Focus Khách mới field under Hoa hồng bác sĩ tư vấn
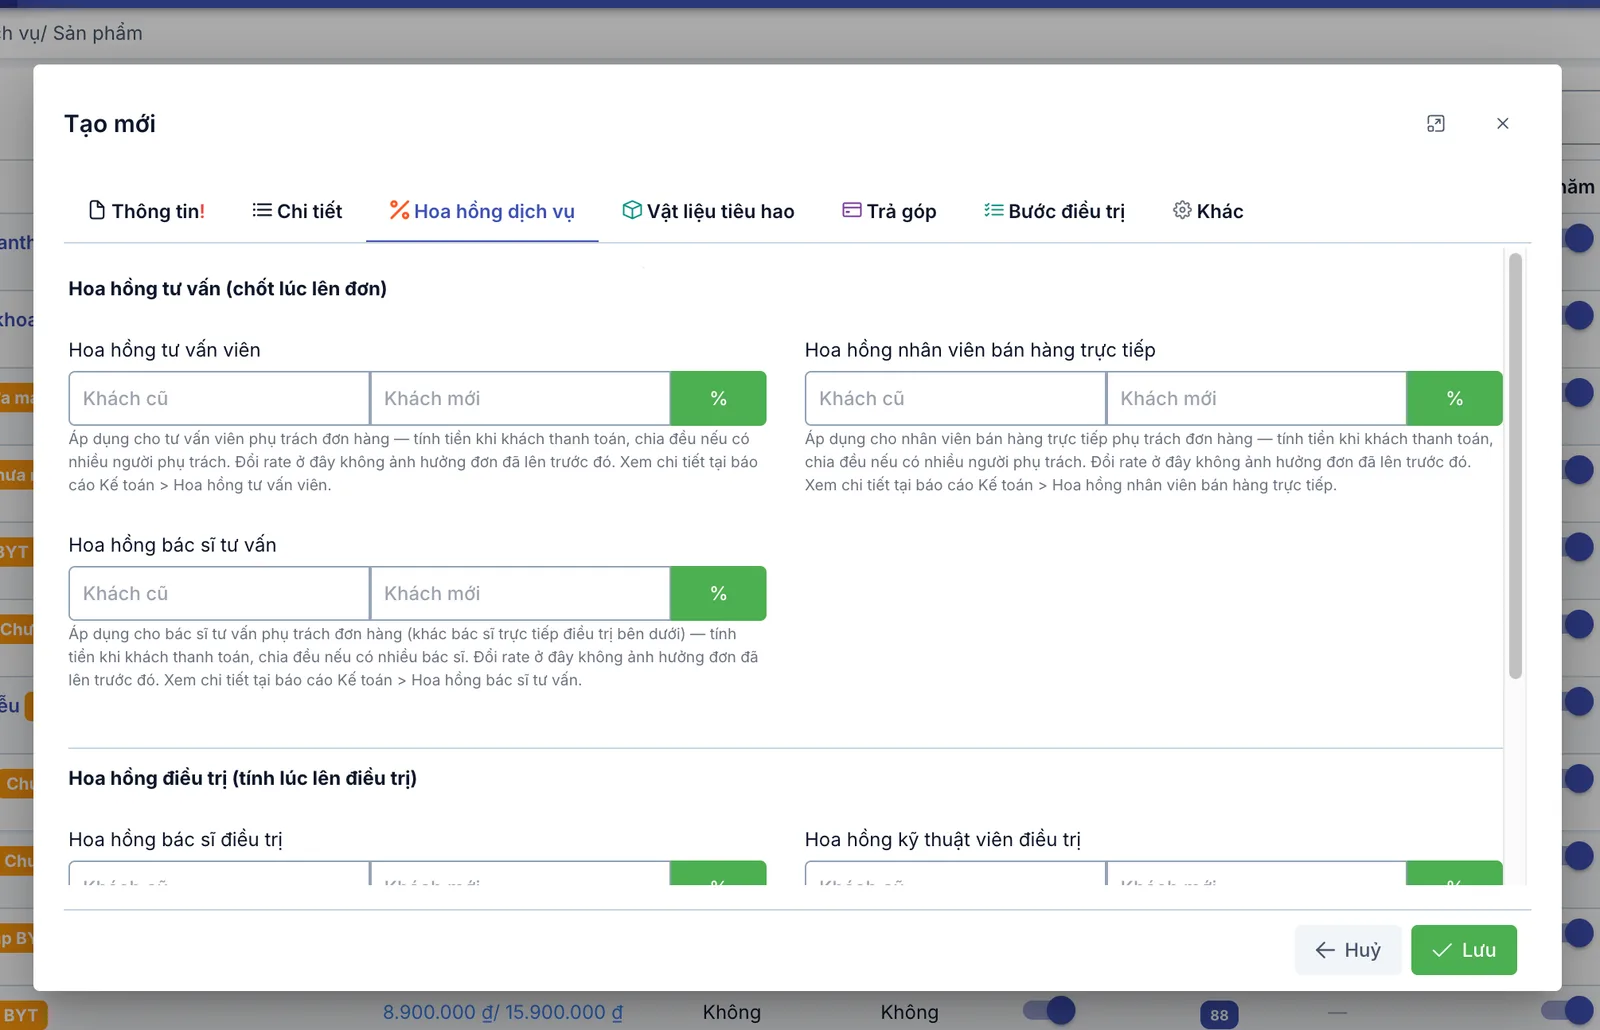This screenshot has width=1600, height=1030. [x=520, y=593]
